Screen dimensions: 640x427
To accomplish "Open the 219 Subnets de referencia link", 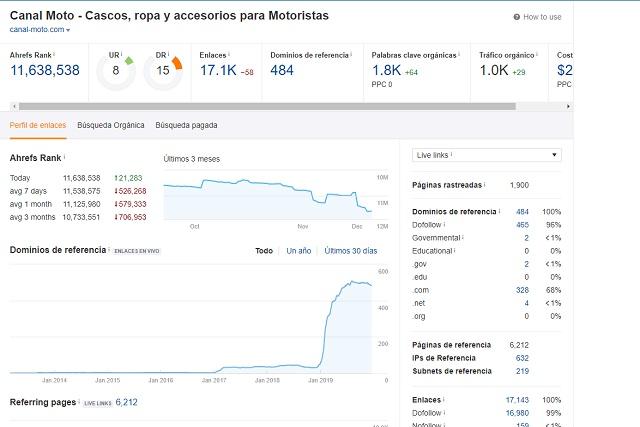I will pos(522,371).
